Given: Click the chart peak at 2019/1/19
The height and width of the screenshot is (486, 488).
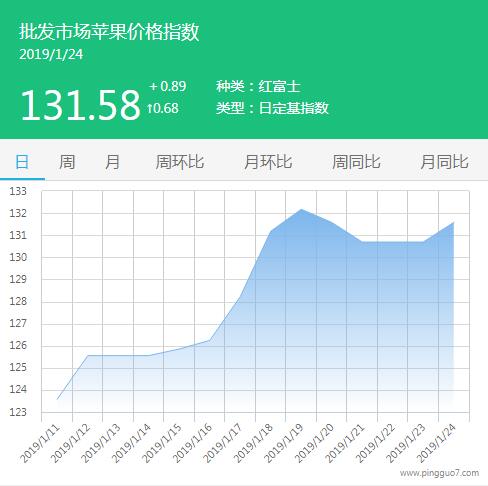Looking at the screenshot, I should point(301,209).
